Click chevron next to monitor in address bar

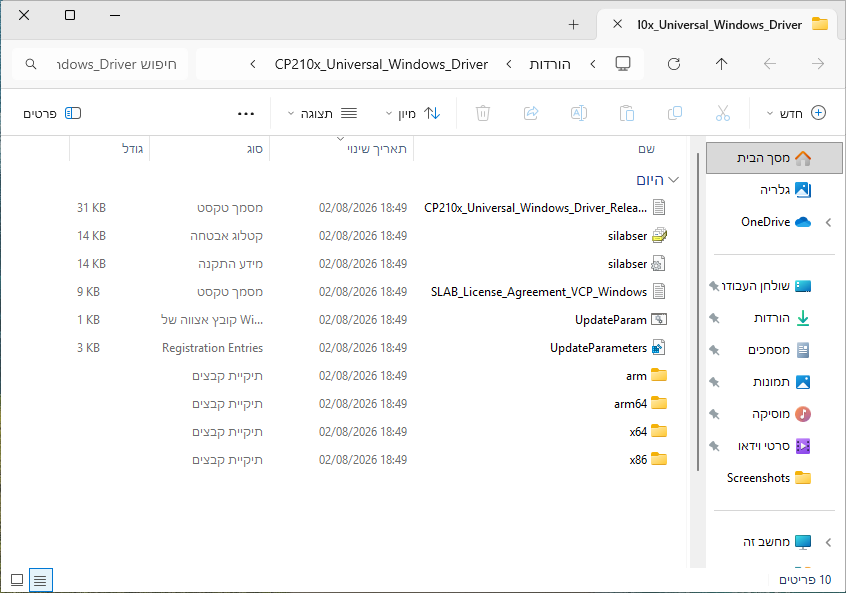[x=593, y=64]
